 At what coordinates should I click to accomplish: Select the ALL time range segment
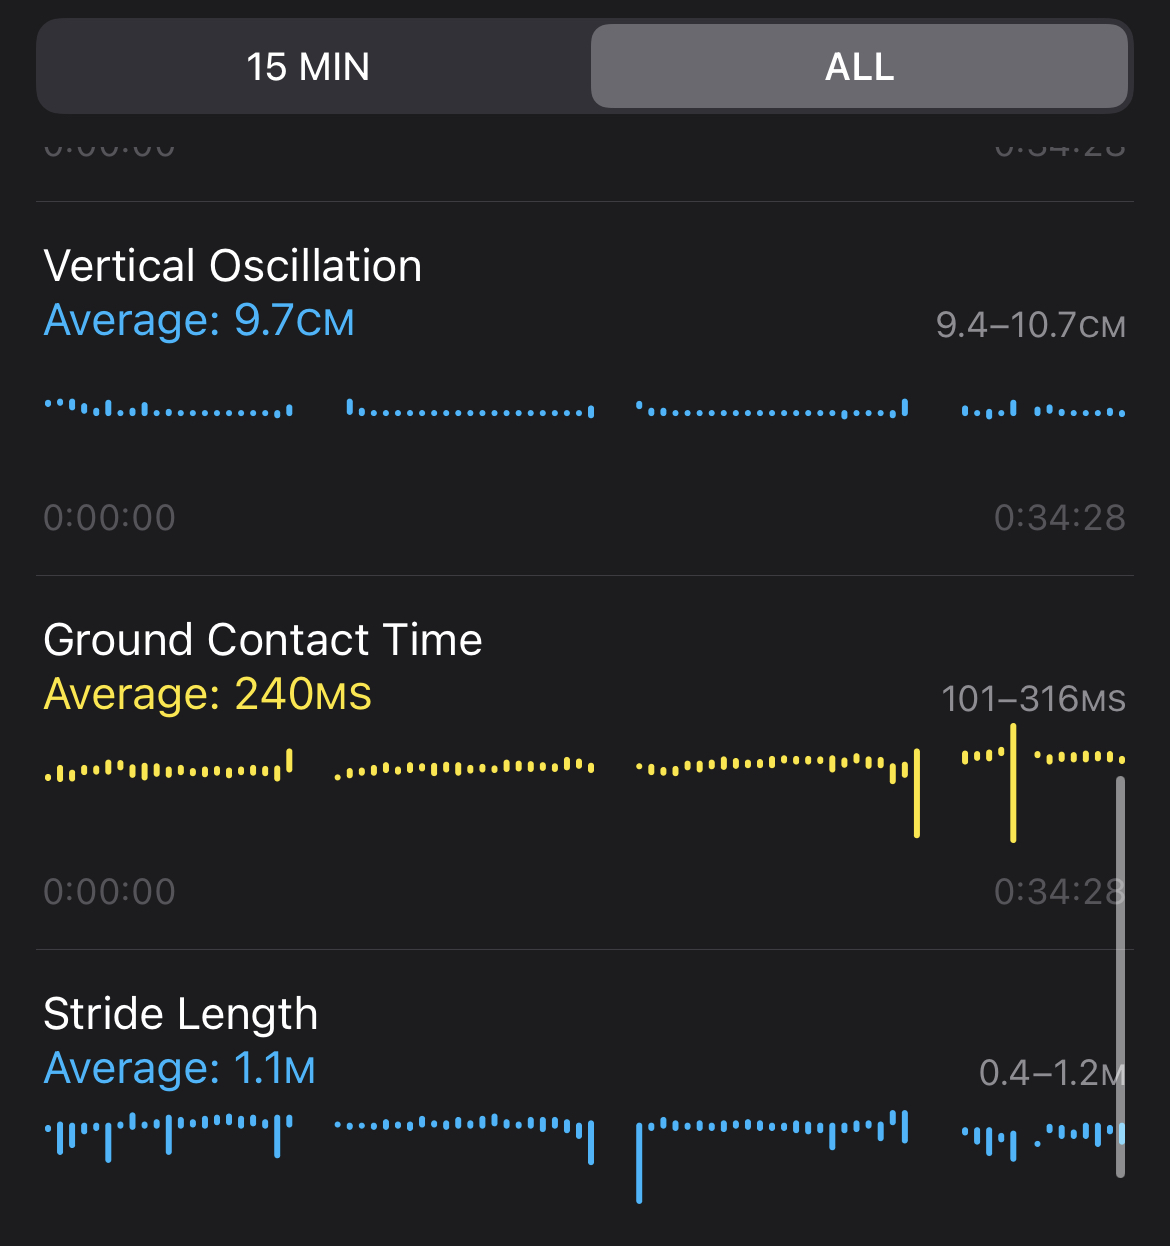click(859, 67)
